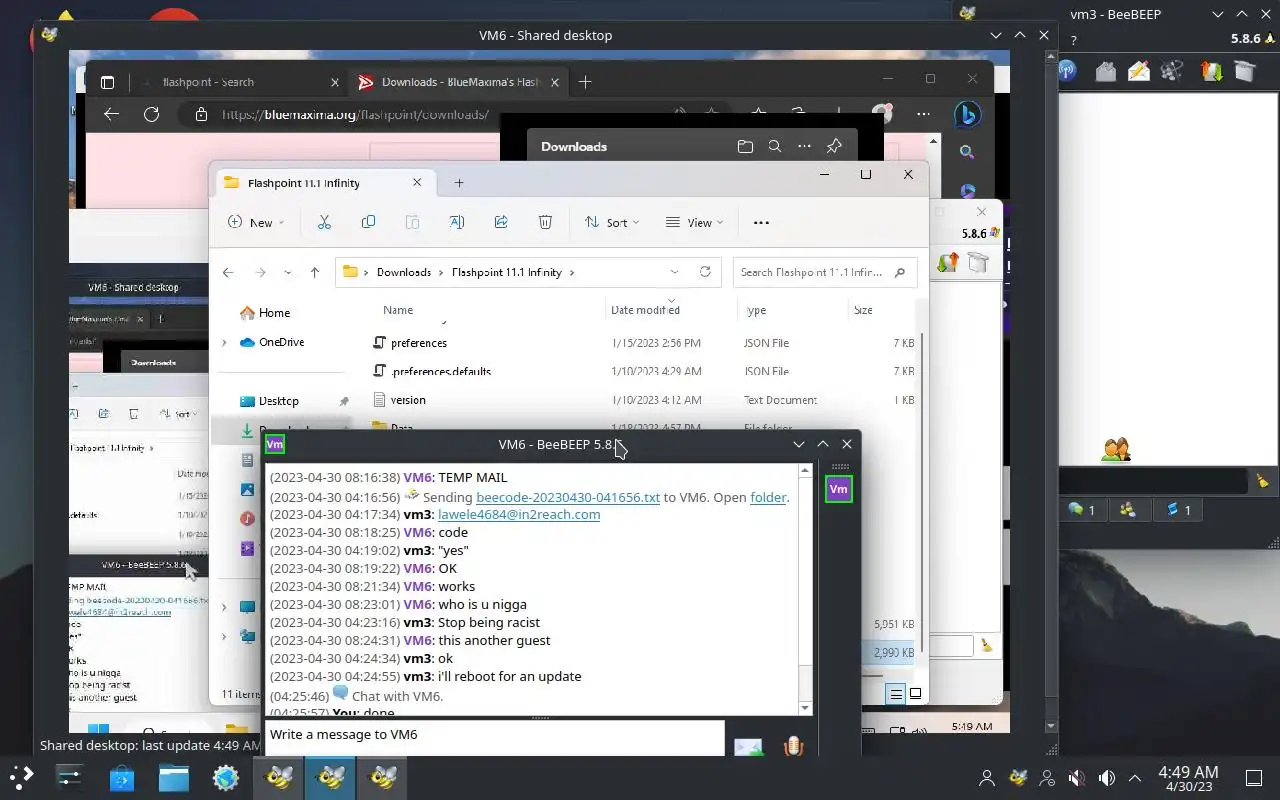1280x800 pixels.
Task: Select the preferences.defaults JSON file
Action: click(x=642, y=371)
